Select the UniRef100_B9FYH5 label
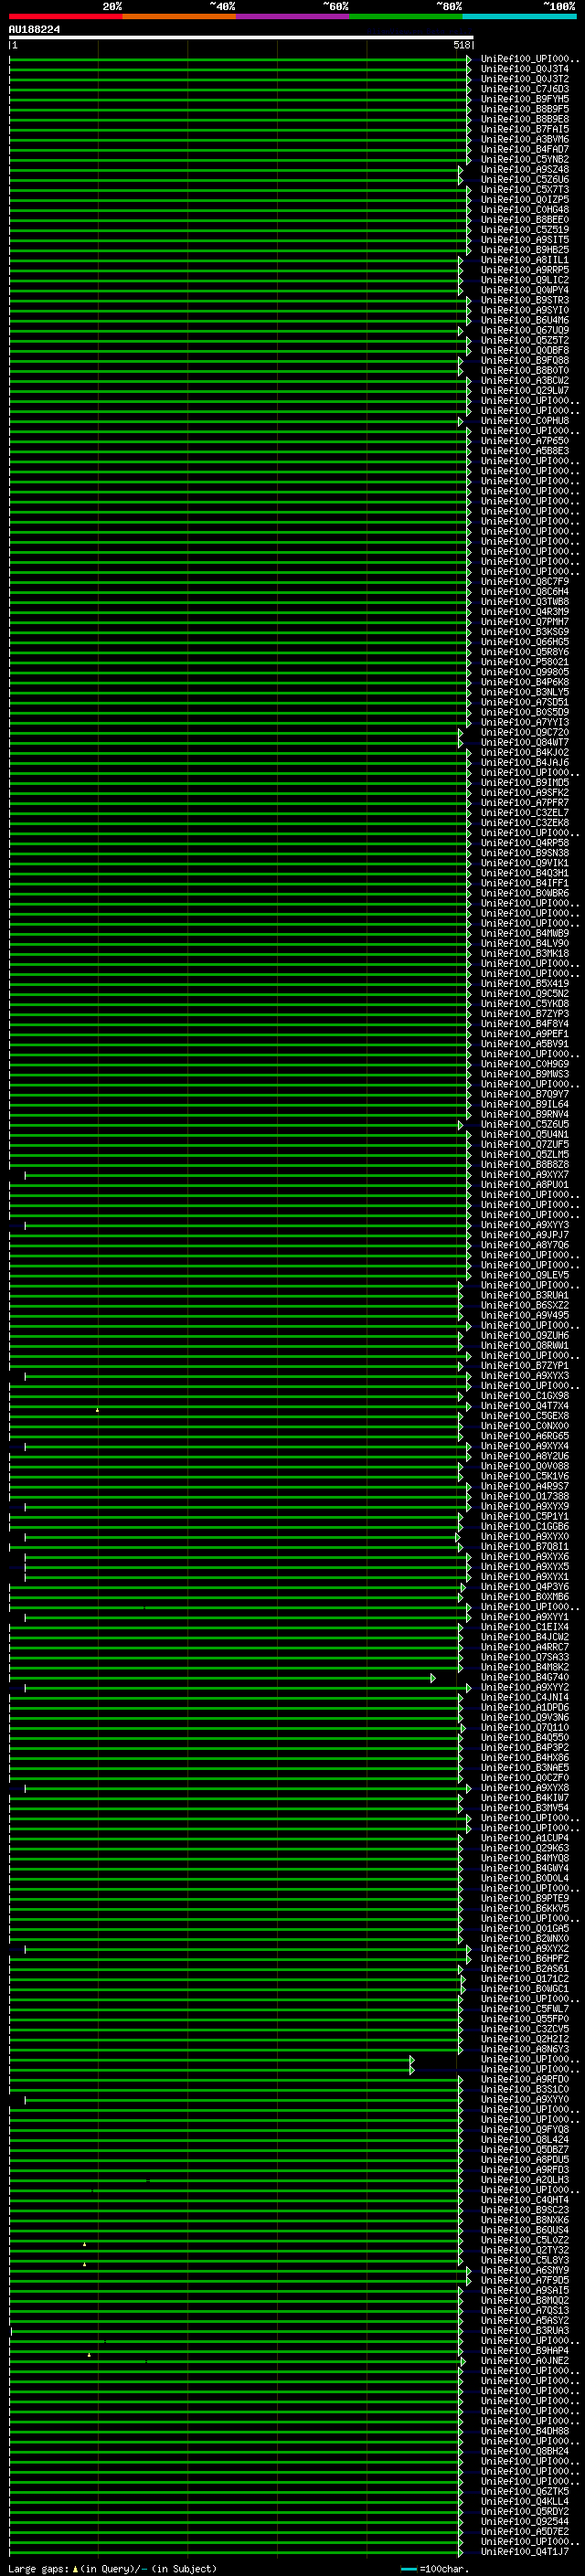This screenshot has height=2576, width=585. [x=525, y=99]
